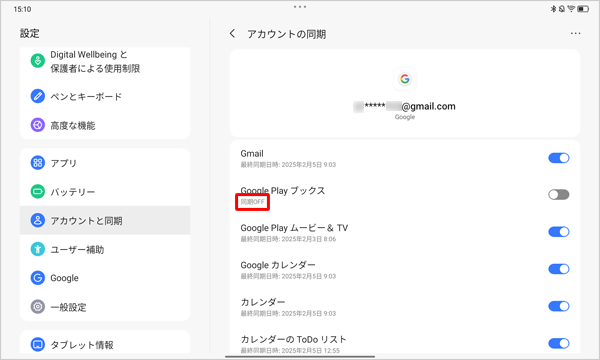Tap the 設定 header title
Viewport: 600px width, 360px height.
click(x=29, y=33)
